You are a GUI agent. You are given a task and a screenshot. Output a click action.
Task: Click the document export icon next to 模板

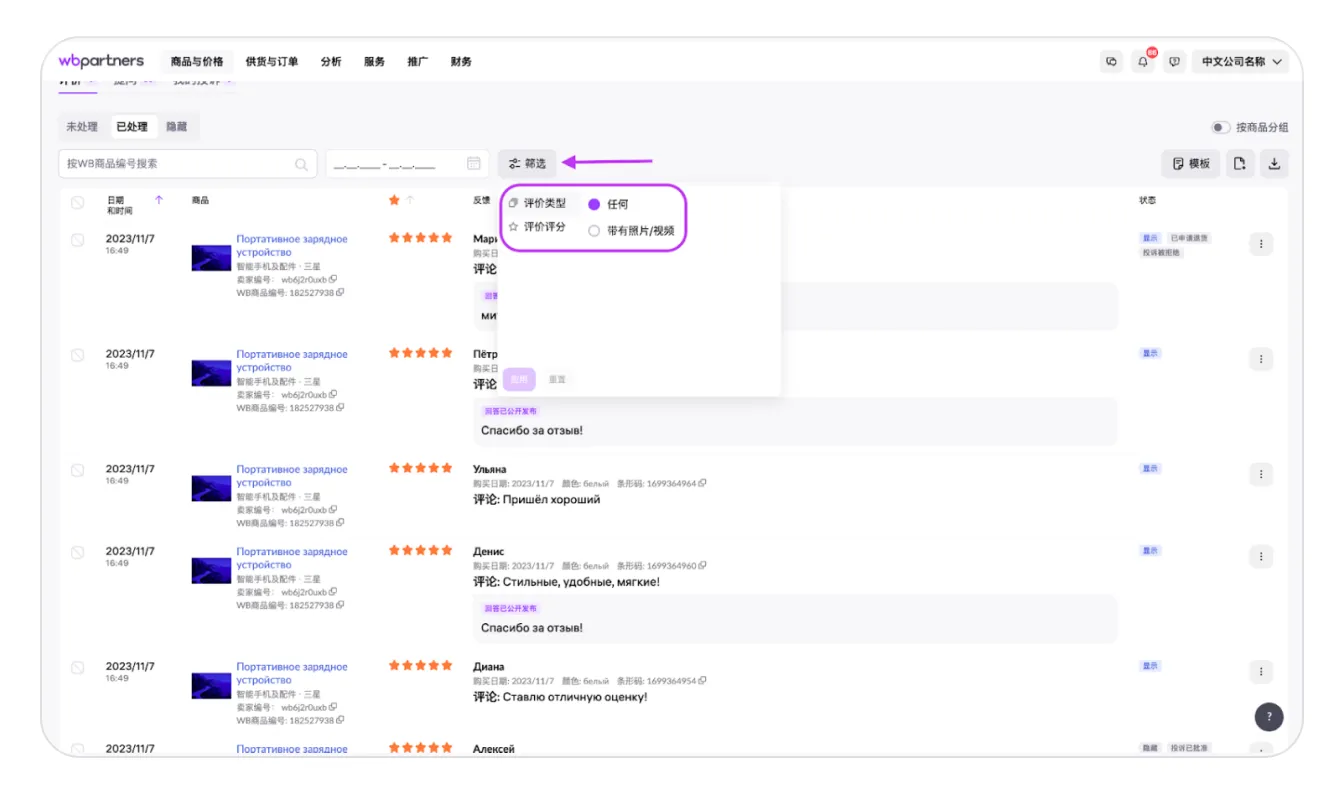[x=1240, y=164]
